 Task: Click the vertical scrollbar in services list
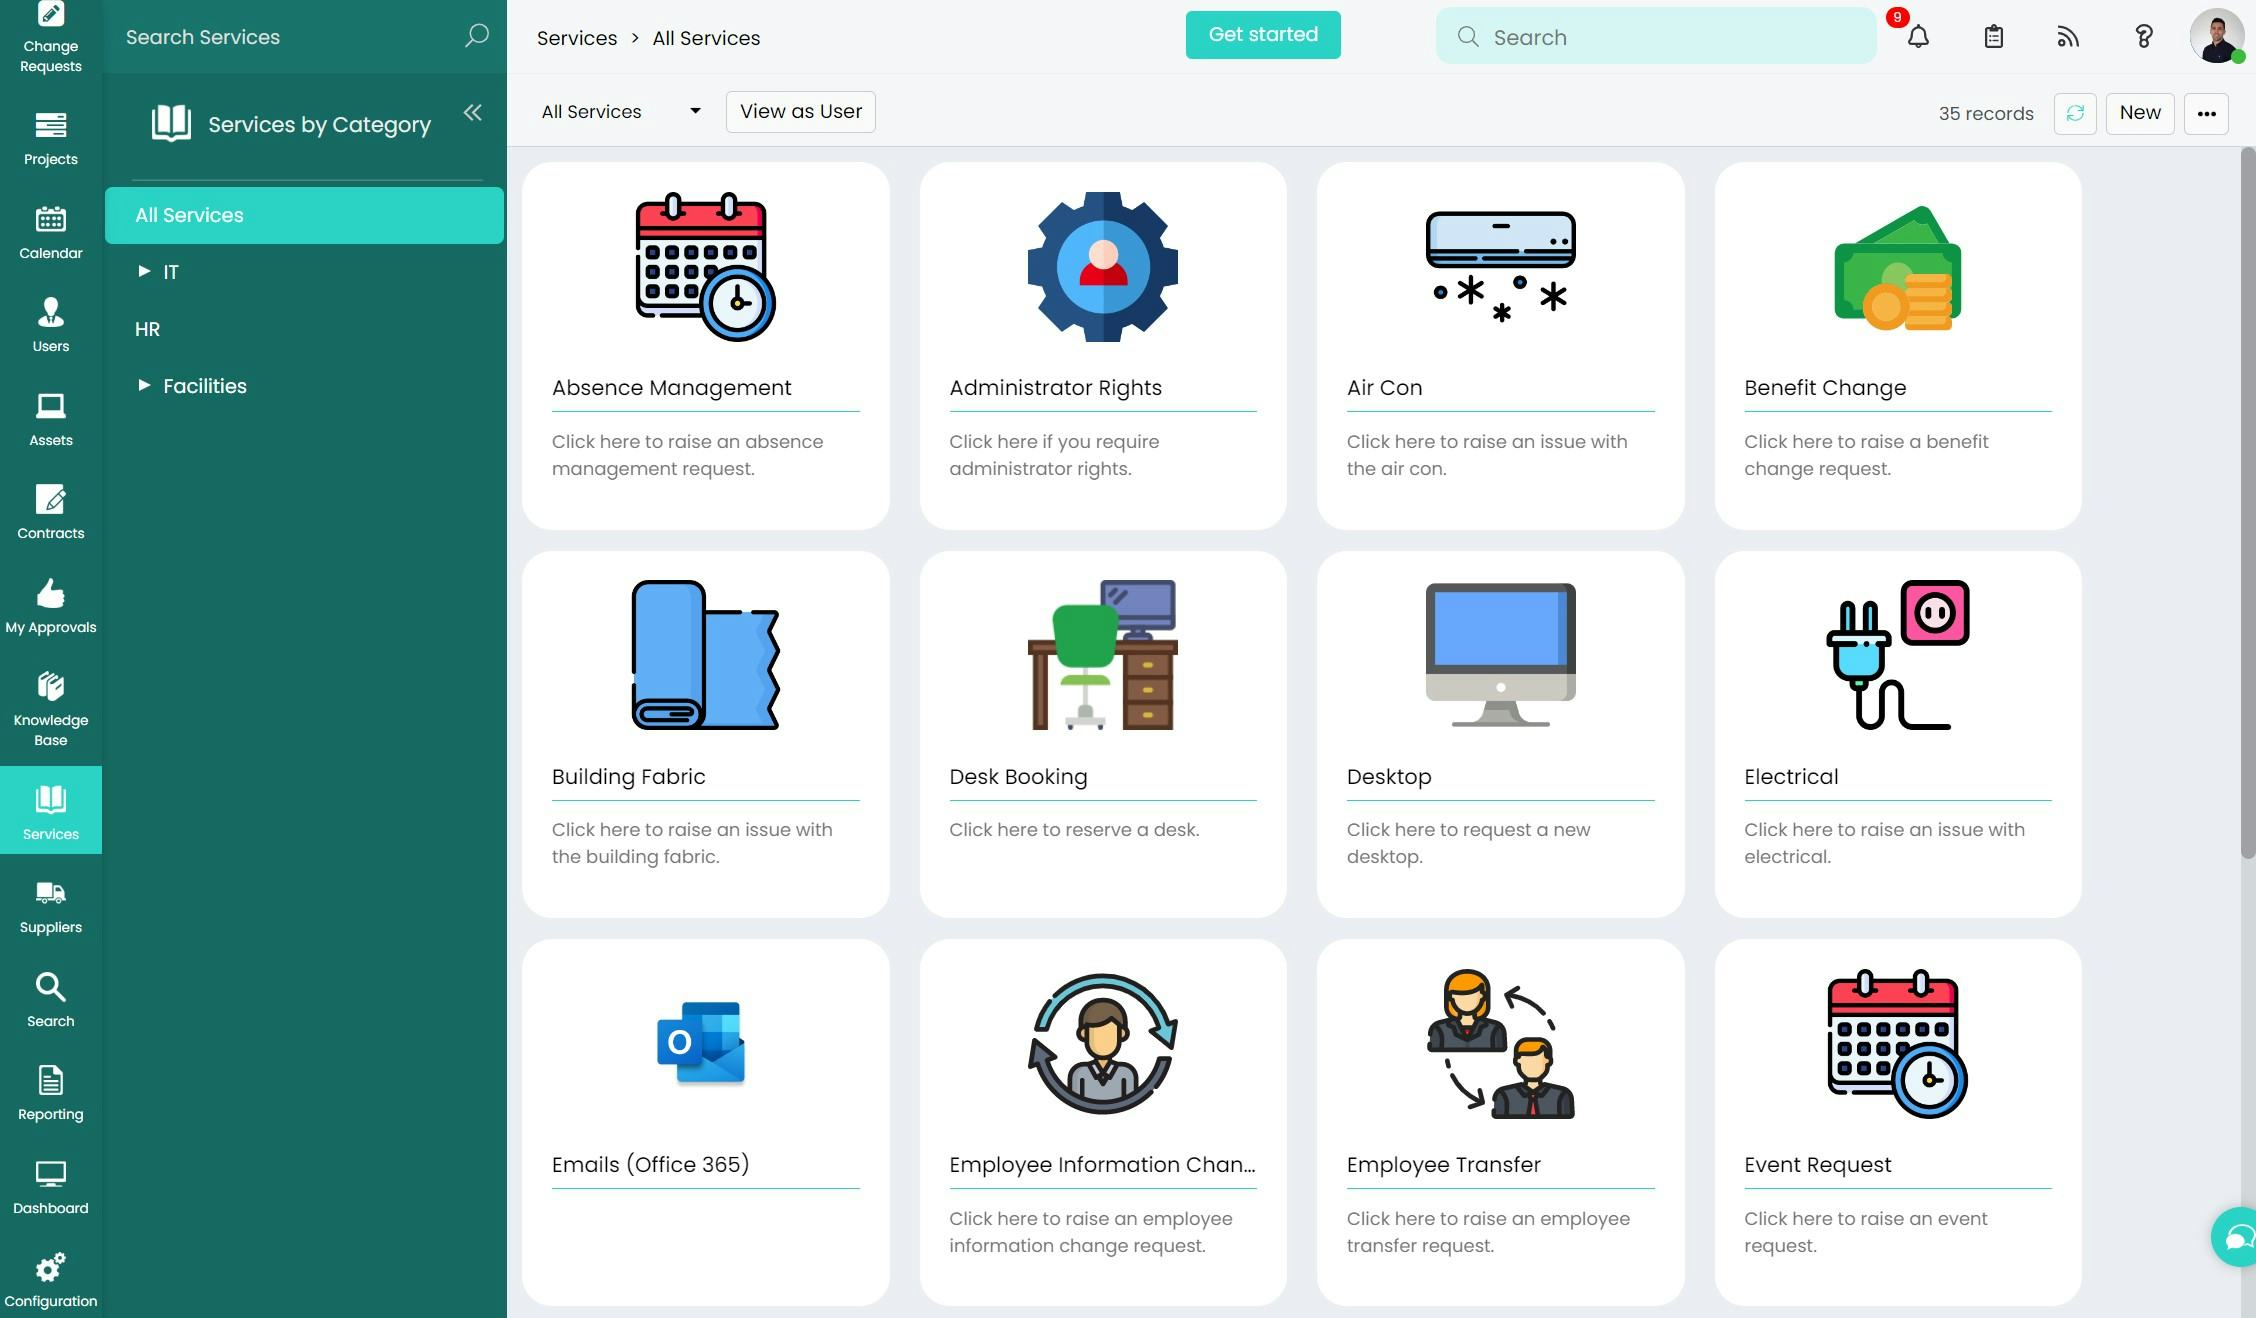(x=2247, y=500)
